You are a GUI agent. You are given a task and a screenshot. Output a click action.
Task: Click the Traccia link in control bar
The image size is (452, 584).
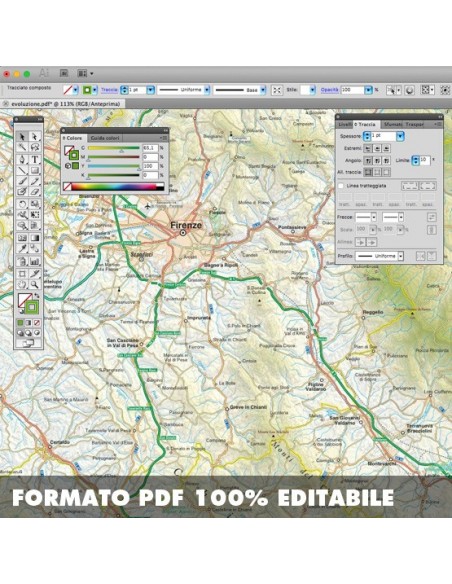tap(109, 90)
